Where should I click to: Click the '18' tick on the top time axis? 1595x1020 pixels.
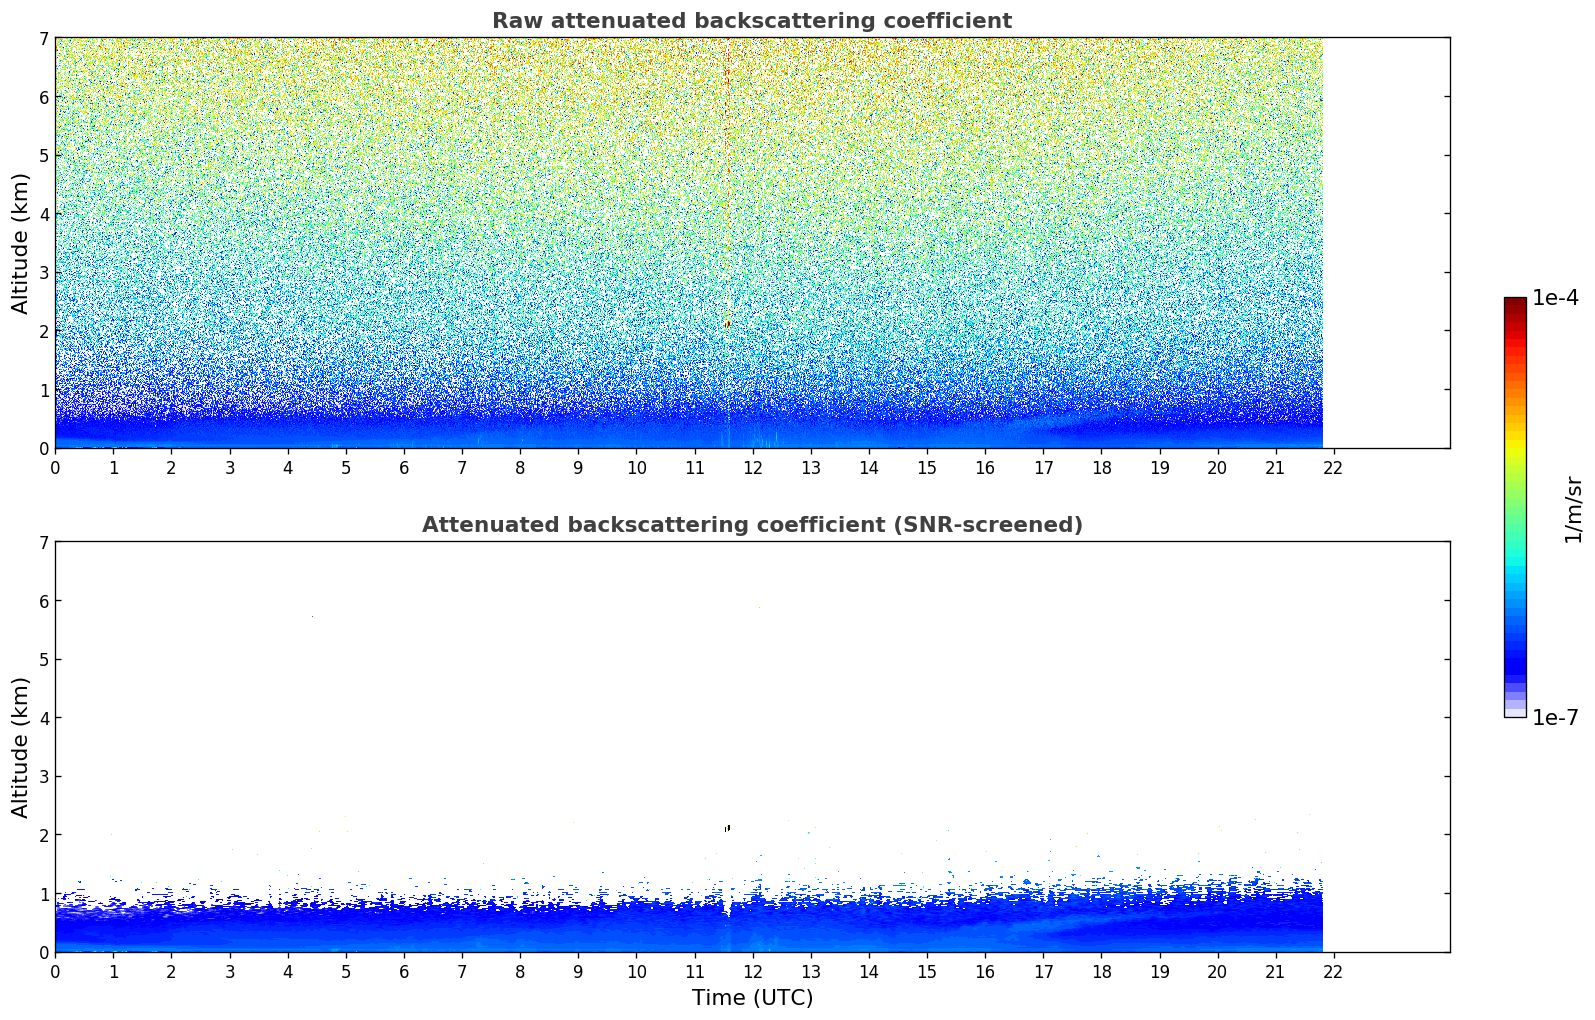coord(1101,468)
